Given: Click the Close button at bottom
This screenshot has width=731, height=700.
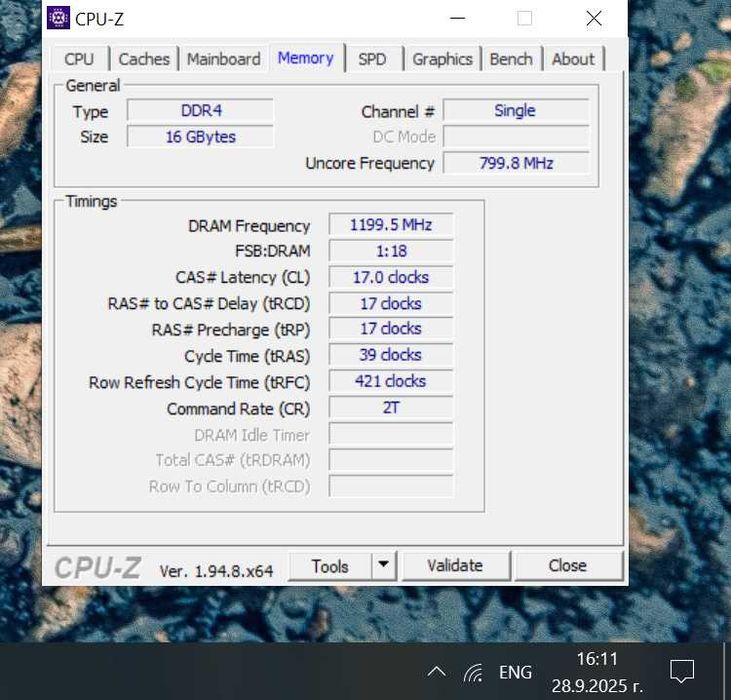Looking at the screenshot, I should click(568, 566).
